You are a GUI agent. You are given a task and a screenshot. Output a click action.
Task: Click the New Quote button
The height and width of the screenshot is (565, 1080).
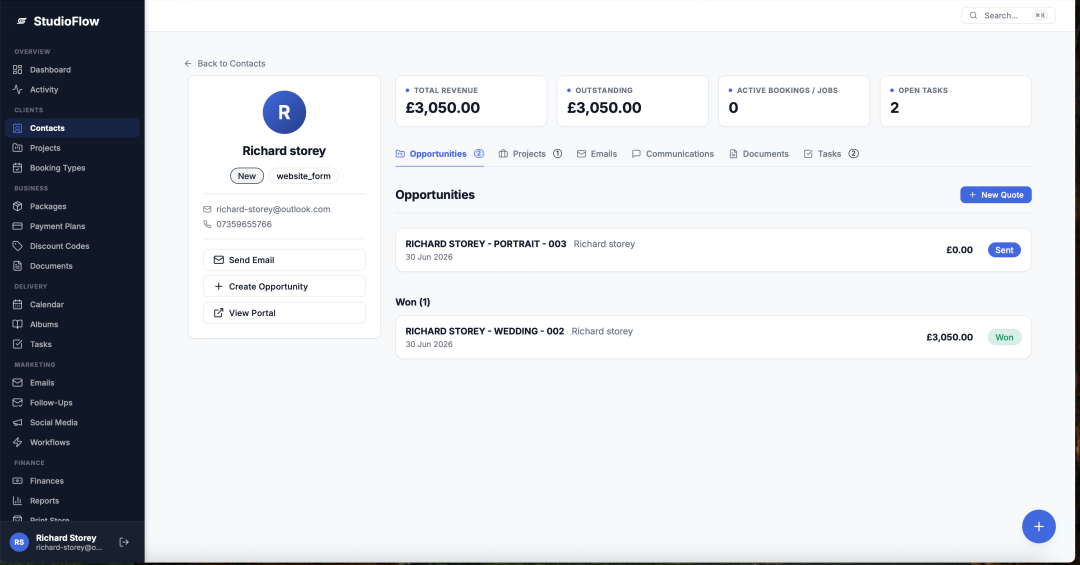coord(996,195)
